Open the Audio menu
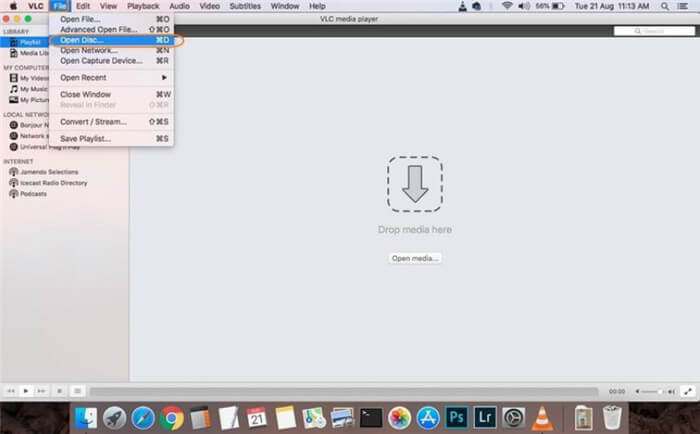The image size is (700, 434). click(x=179, y=6)
